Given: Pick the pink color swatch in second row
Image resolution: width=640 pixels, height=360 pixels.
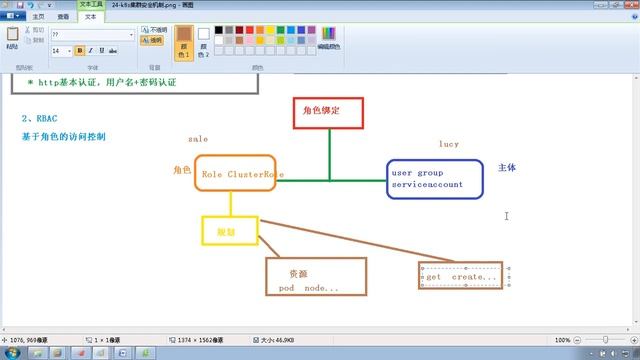Looking at the screenshot, I should [x=250, y=40].
